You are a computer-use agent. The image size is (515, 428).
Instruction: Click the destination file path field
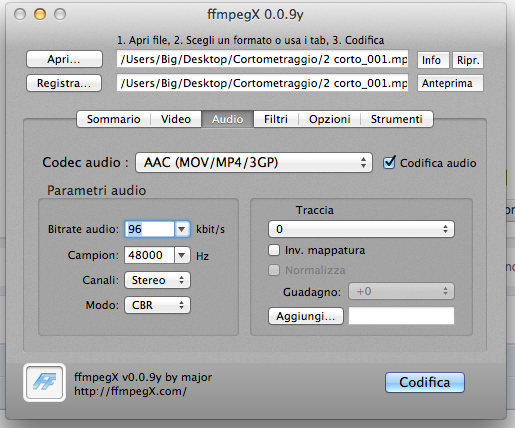(x=262, y=83)
